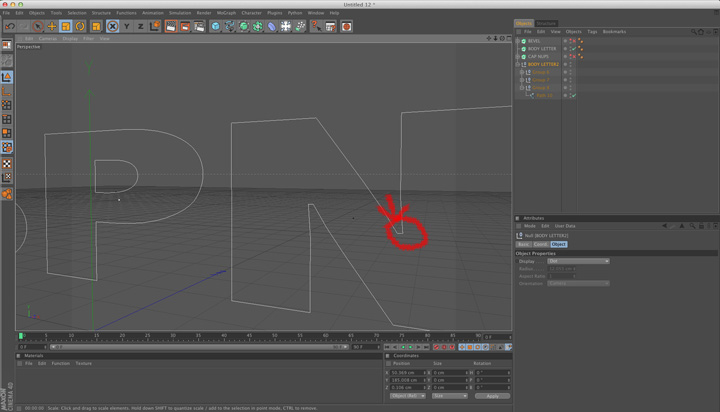
Task: Switch to the Coord. attributes tab
Action: pyautogui.click(x=540, y=244)
